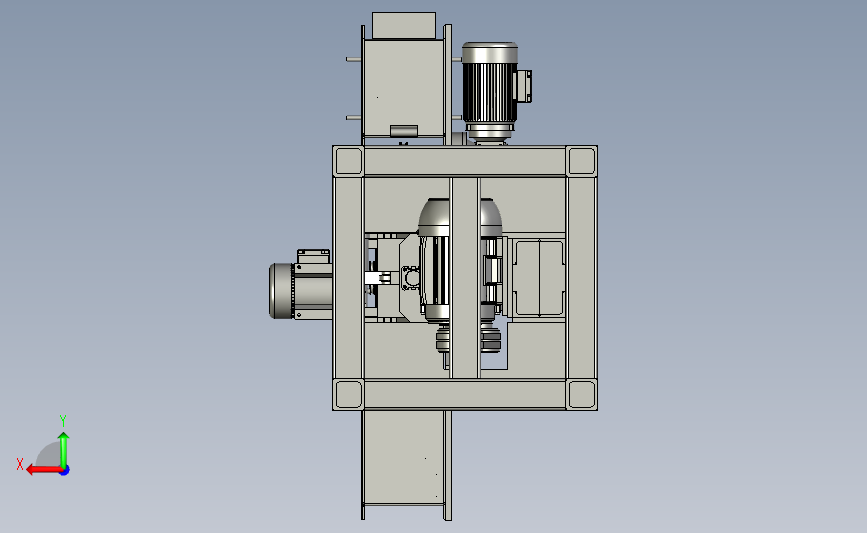
Task: Select the bottom-left corner plate of frame
Action: 348,395
